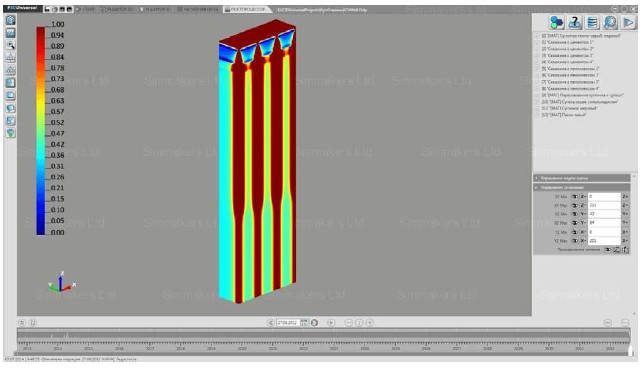Click the stacked layers database icon
Image resolution: width=642 pixels, height=368 pixels.
point(592,22)
